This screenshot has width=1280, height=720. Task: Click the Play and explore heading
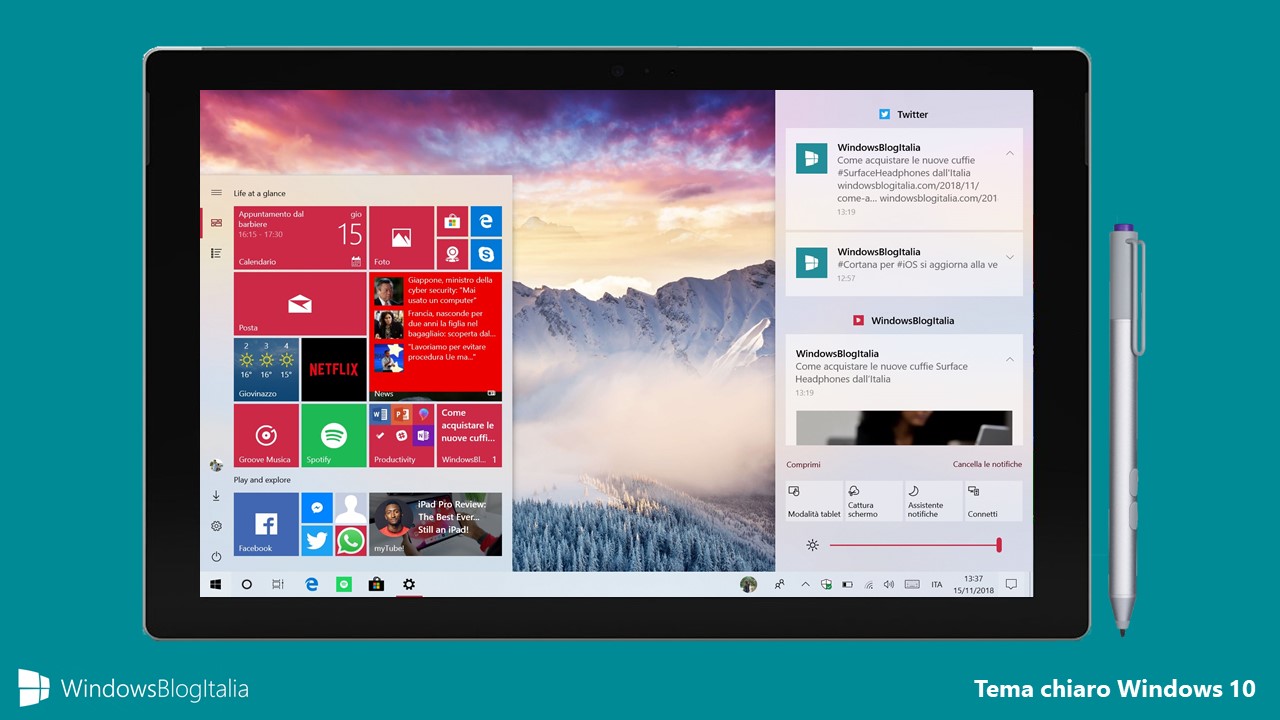pyautogui.click(x=262, y=480)
